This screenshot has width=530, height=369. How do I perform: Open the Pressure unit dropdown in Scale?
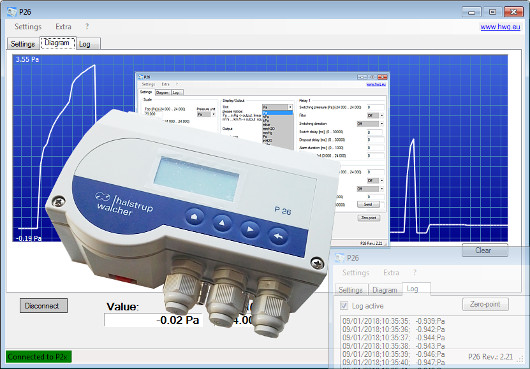click(x=206, y=114)
